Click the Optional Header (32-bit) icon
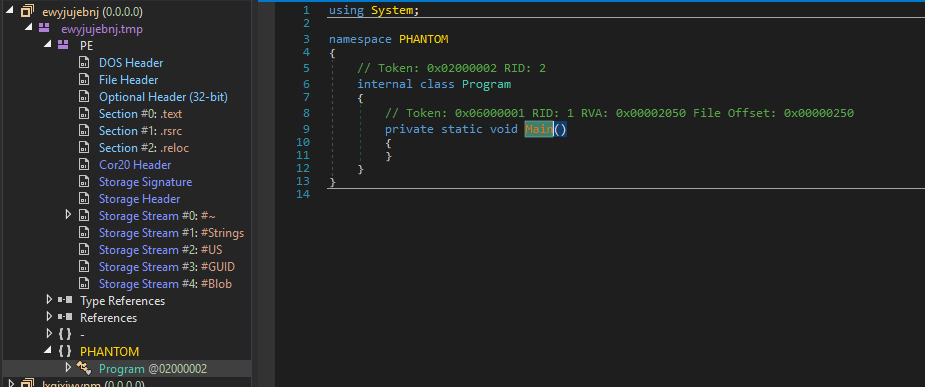This screenshot has height=387, width=925. 84,97
